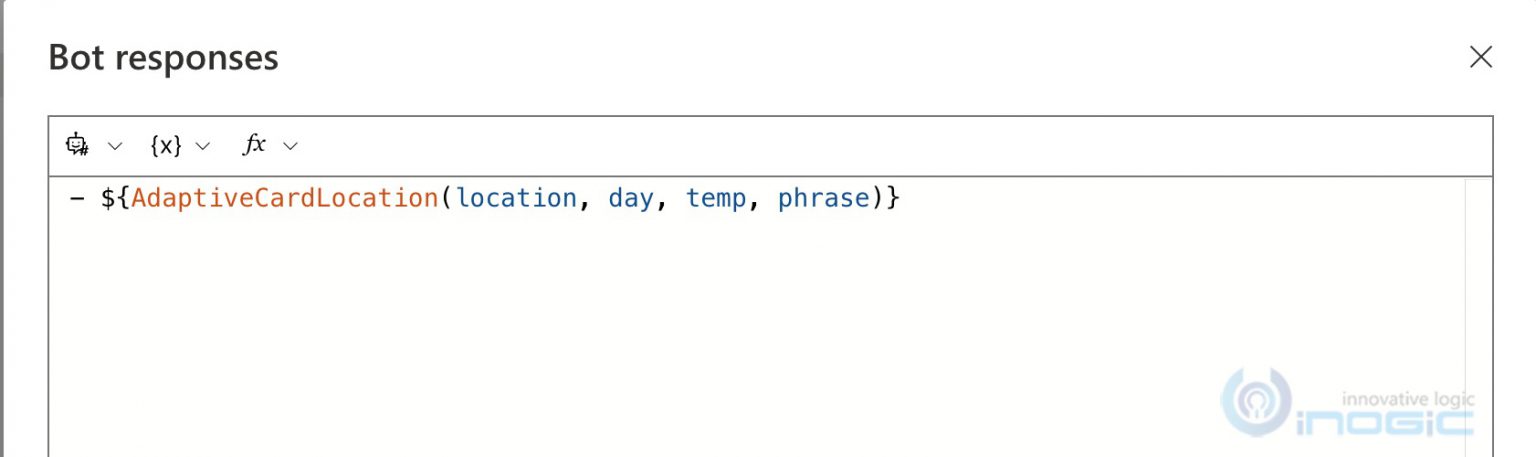
Task: Click the leading dash in the editor line
Action: [77, 198]
